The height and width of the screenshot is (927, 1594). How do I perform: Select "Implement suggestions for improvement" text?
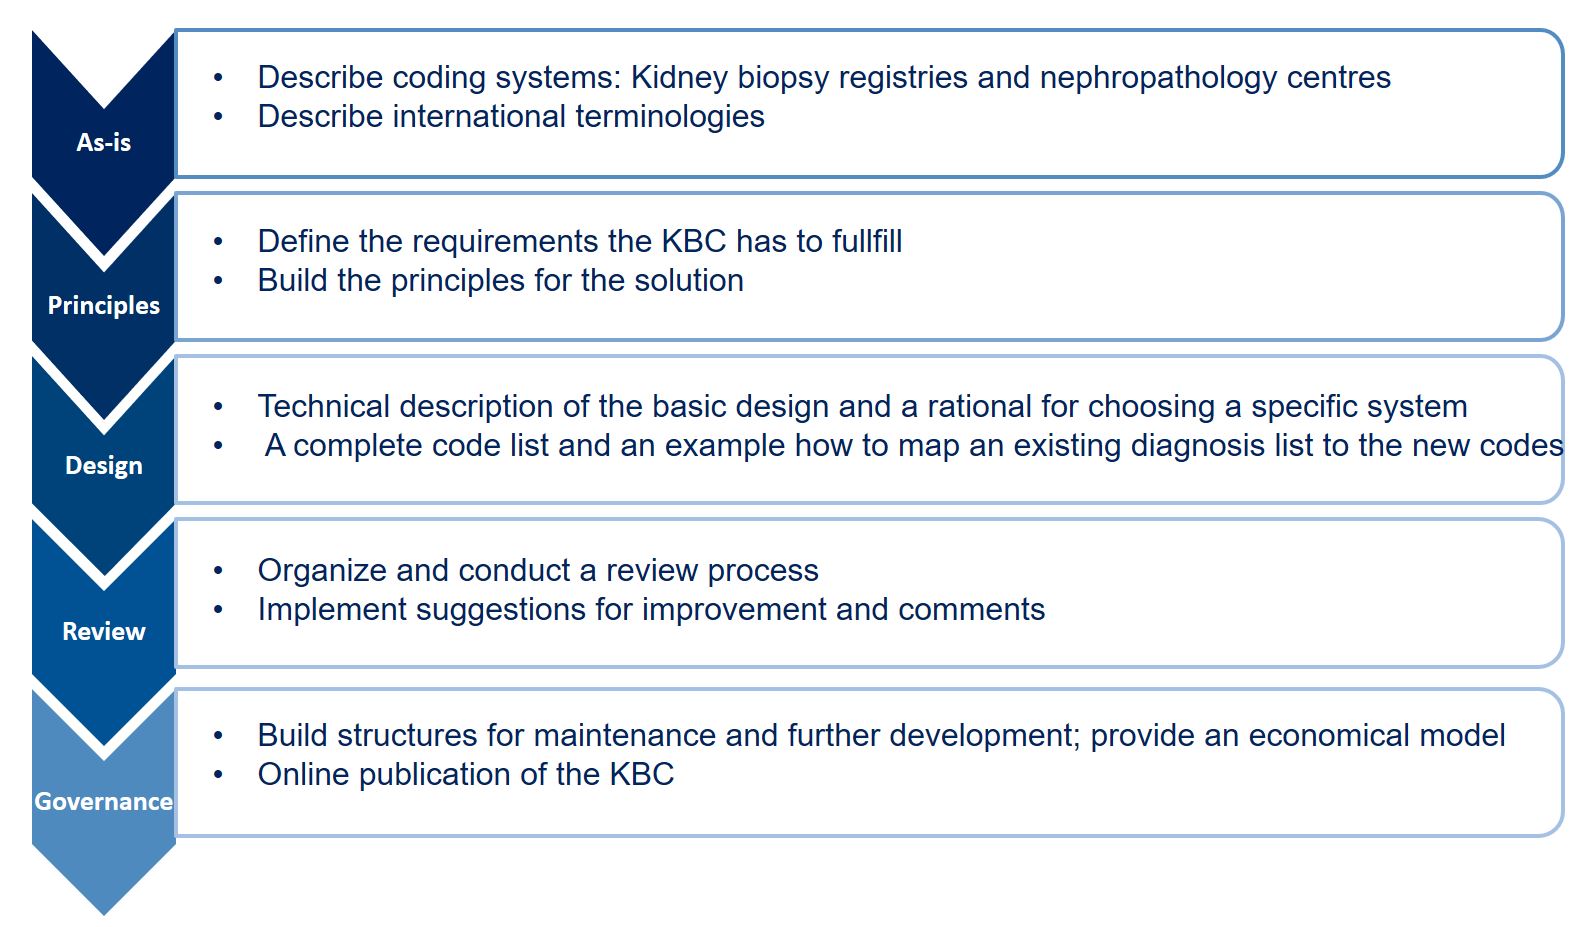pyautogui.click(x=650, y=609)
